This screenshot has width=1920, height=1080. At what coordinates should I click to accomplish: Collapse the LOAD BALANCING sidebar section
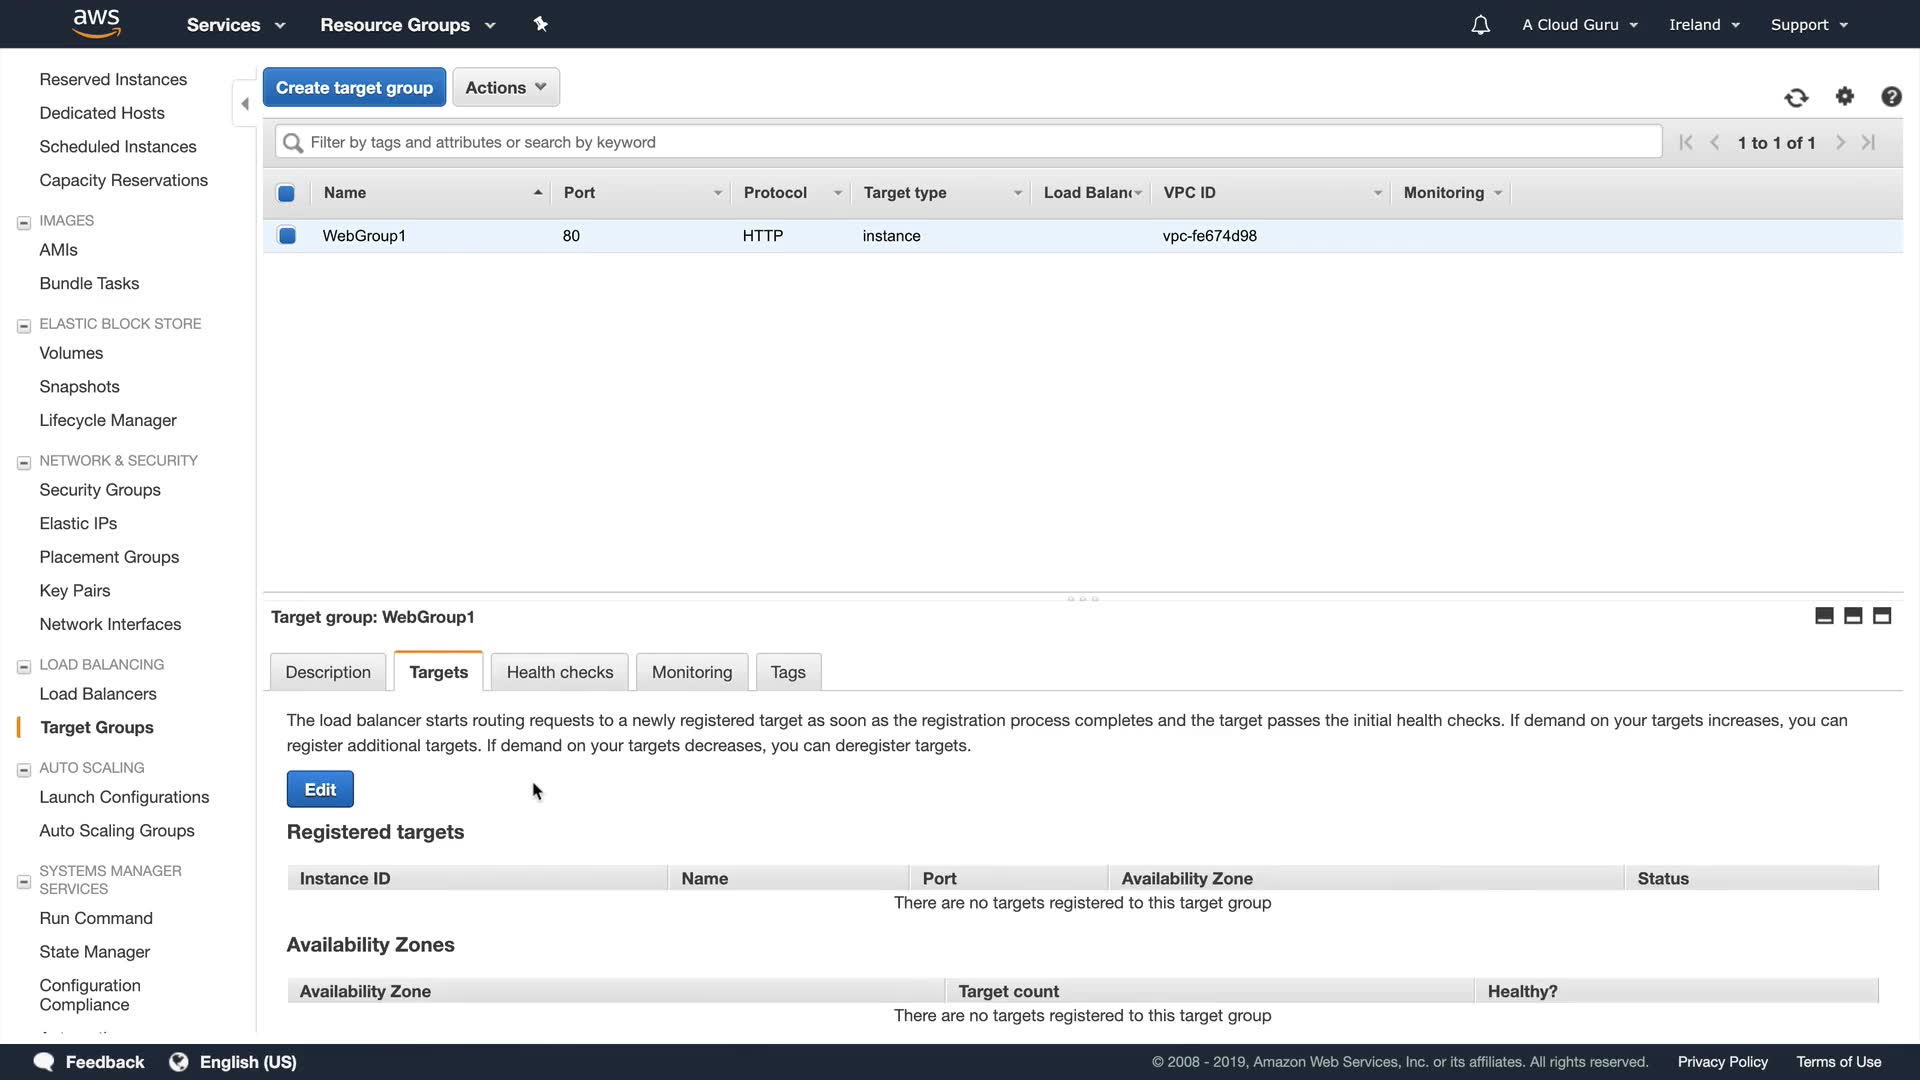pos(24,666)
